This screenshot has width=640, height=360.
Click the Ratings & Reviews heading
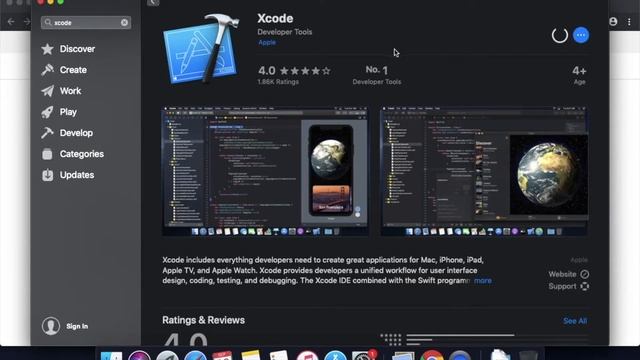point(203,320)
